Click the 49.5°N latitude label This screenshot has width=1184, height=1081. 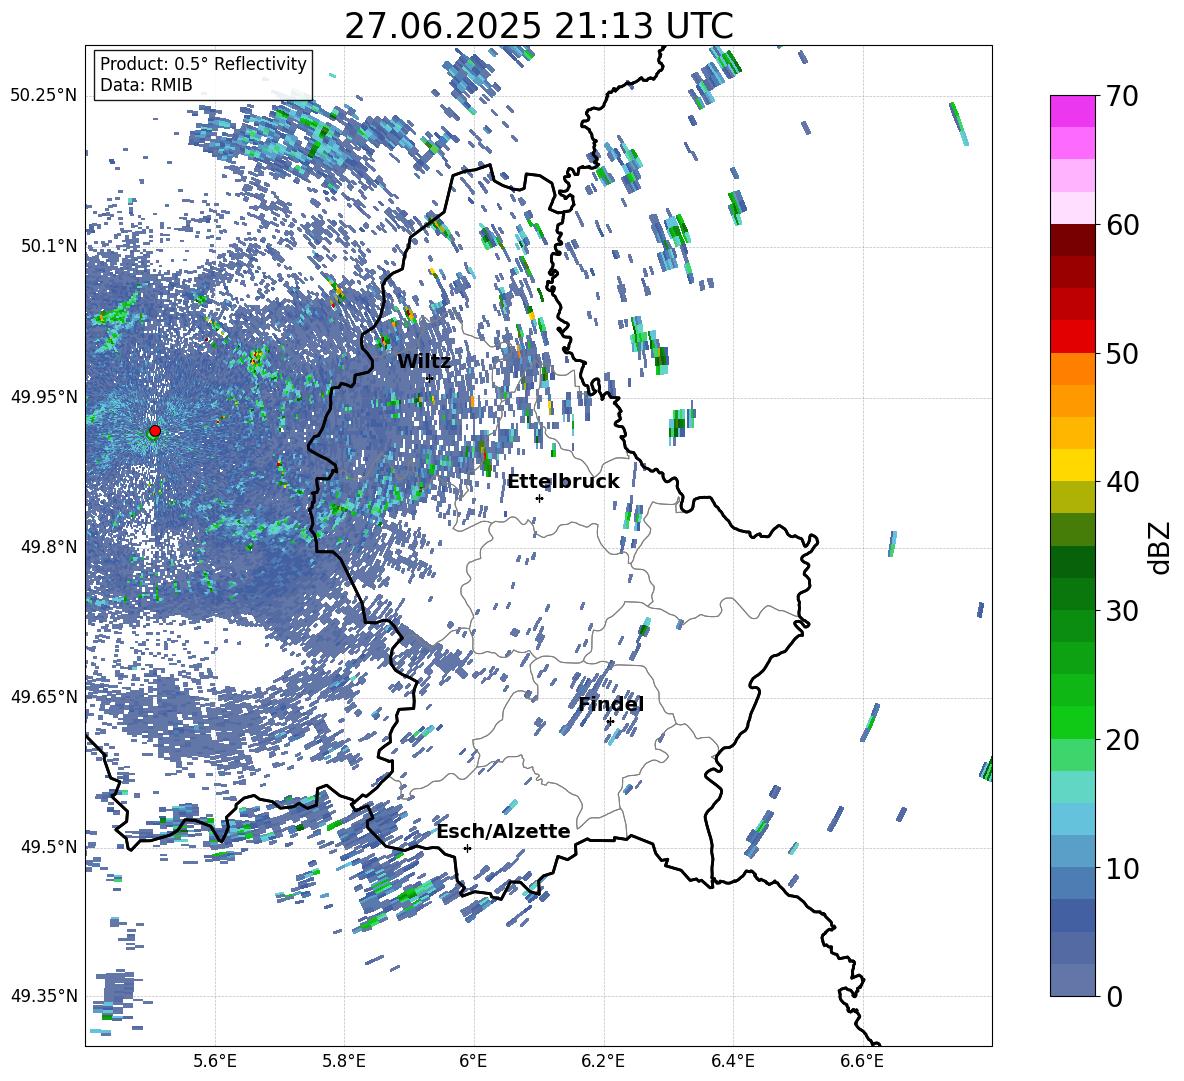(48, 846)
